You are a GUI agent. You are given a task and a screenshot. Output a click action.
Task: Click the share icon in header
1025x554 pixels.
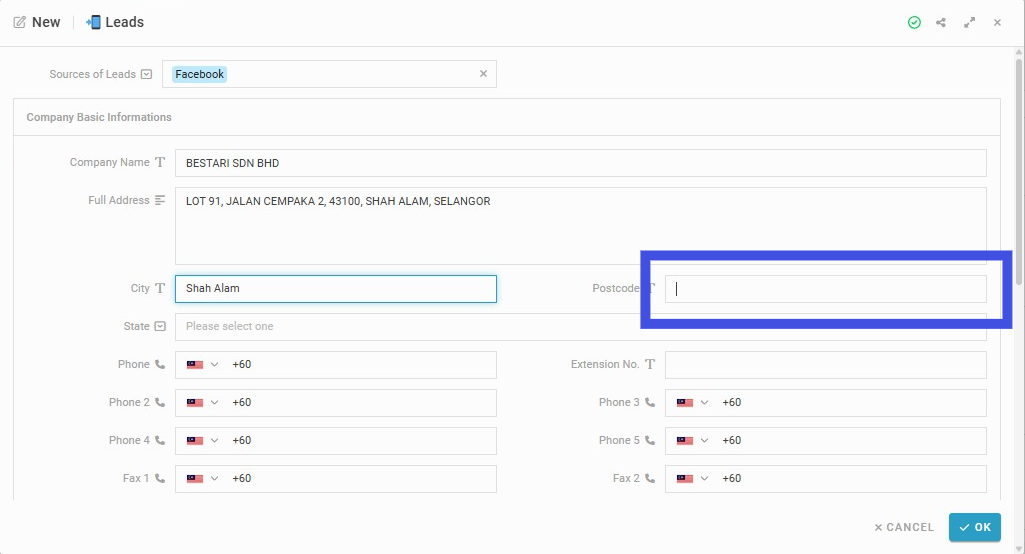tap(941, 23)
